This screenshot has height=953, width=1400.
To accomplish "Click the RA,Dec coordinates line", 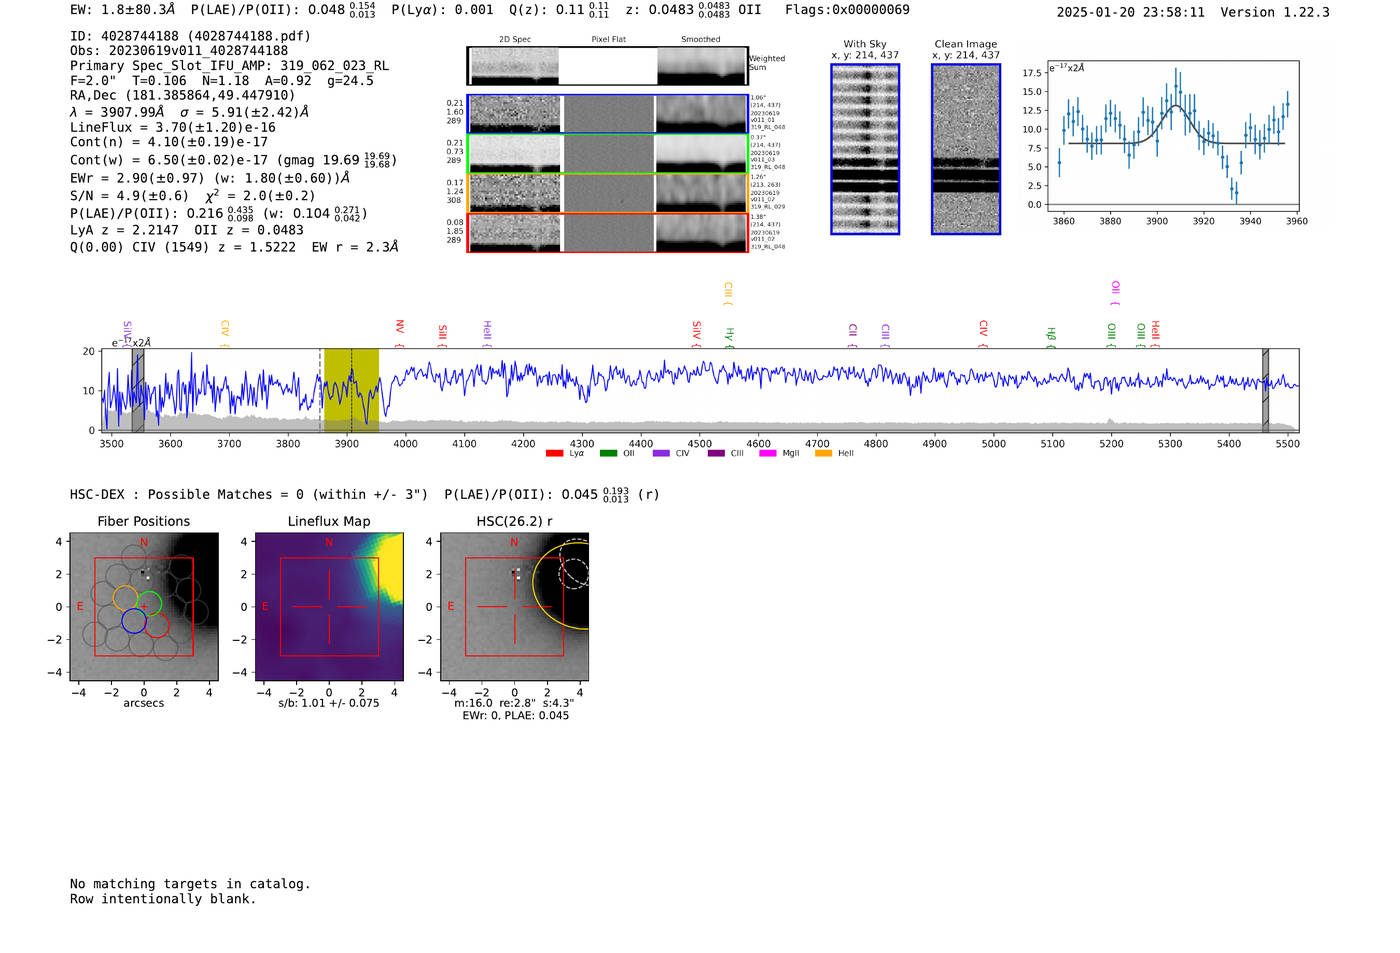I will tap(183, 96).
